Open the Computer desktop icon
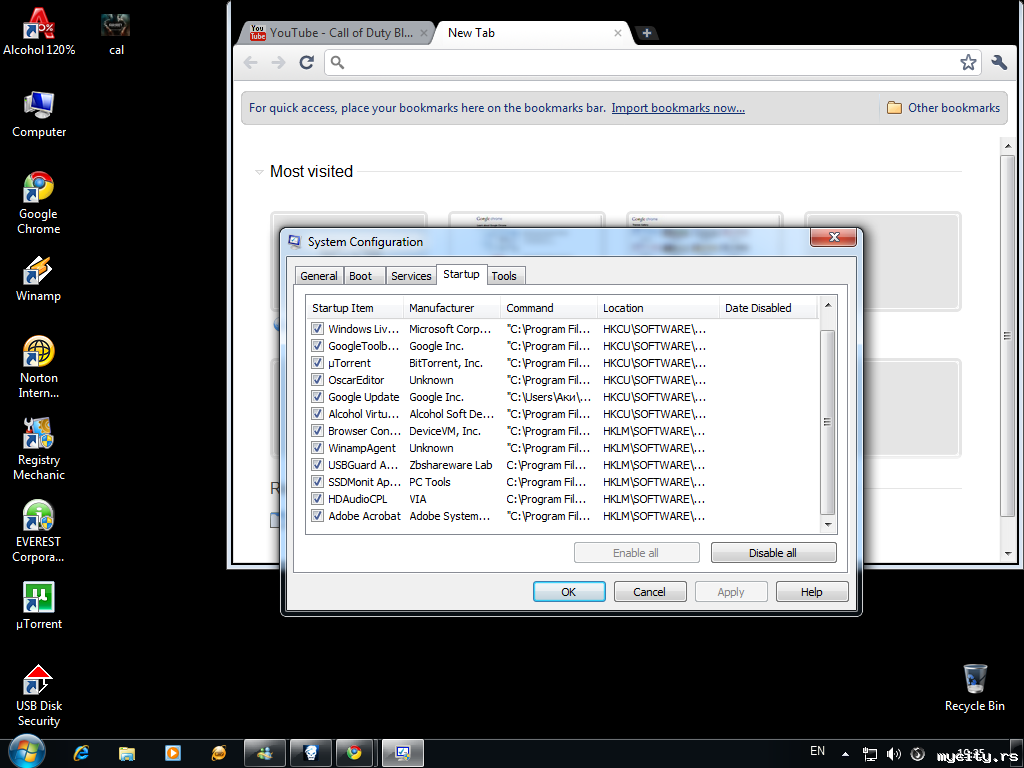The image size is (1024, 768). pyautogui.click(x=39, y=115)
